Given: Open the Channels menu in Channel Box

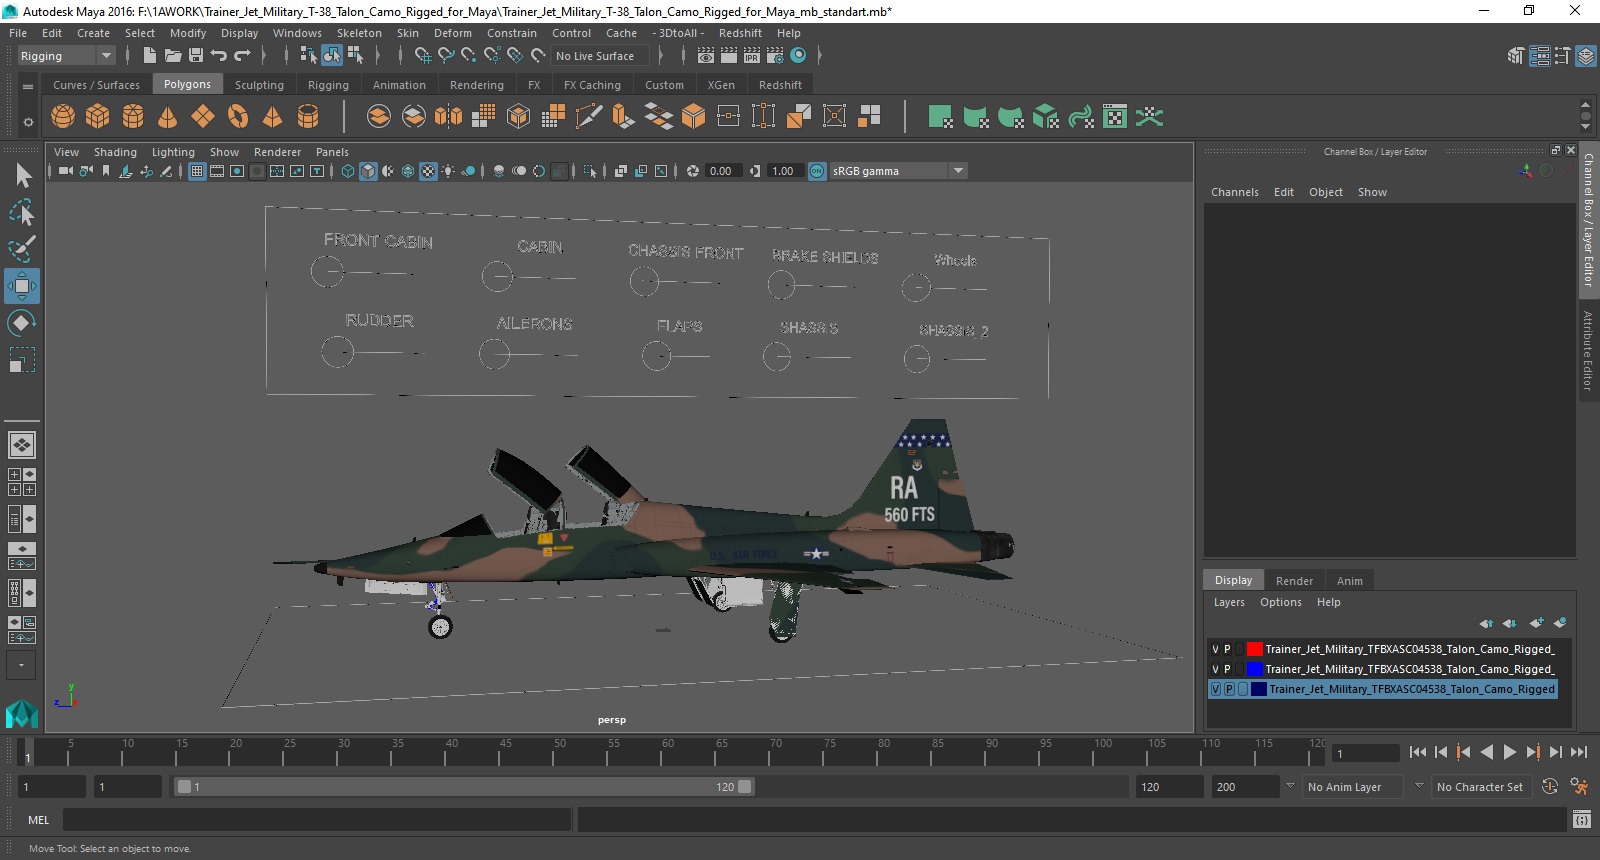Looking at the screenshot, I should (x=1235, y=192).
